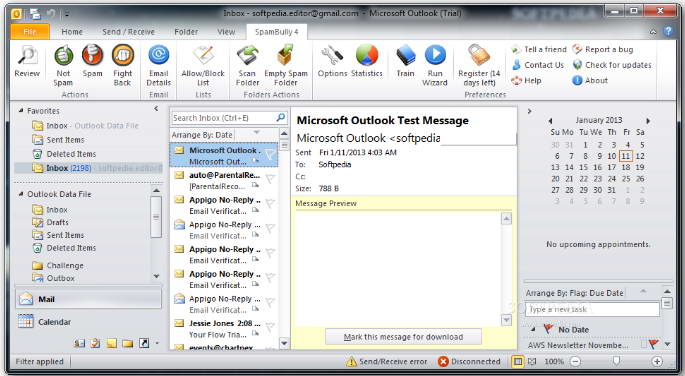Open the Allow/Block List
This screenshot has height=376, width=685.
[x=203, y=66]
